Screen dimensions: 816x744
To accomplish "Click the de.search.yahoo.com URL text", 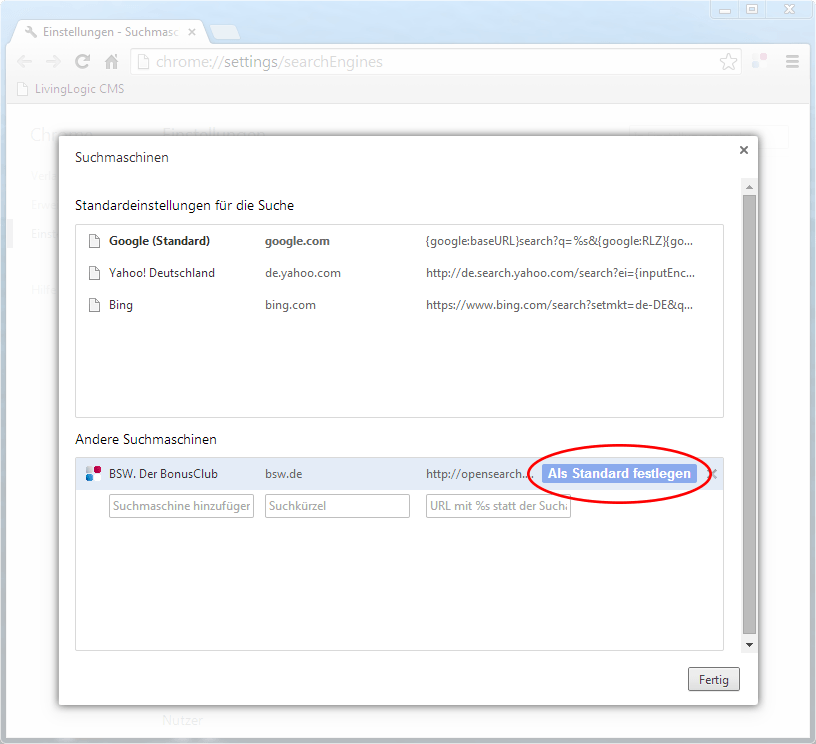I will click(x=560, y=273).
